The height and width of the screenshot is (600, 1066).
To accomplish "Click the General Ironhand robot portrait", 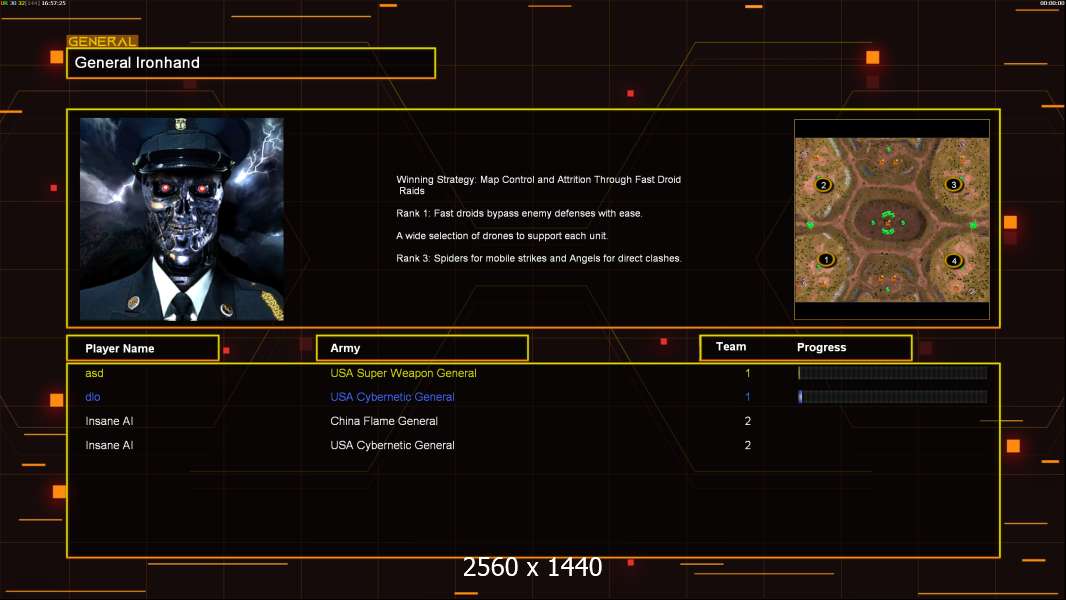I will [182, 219].
